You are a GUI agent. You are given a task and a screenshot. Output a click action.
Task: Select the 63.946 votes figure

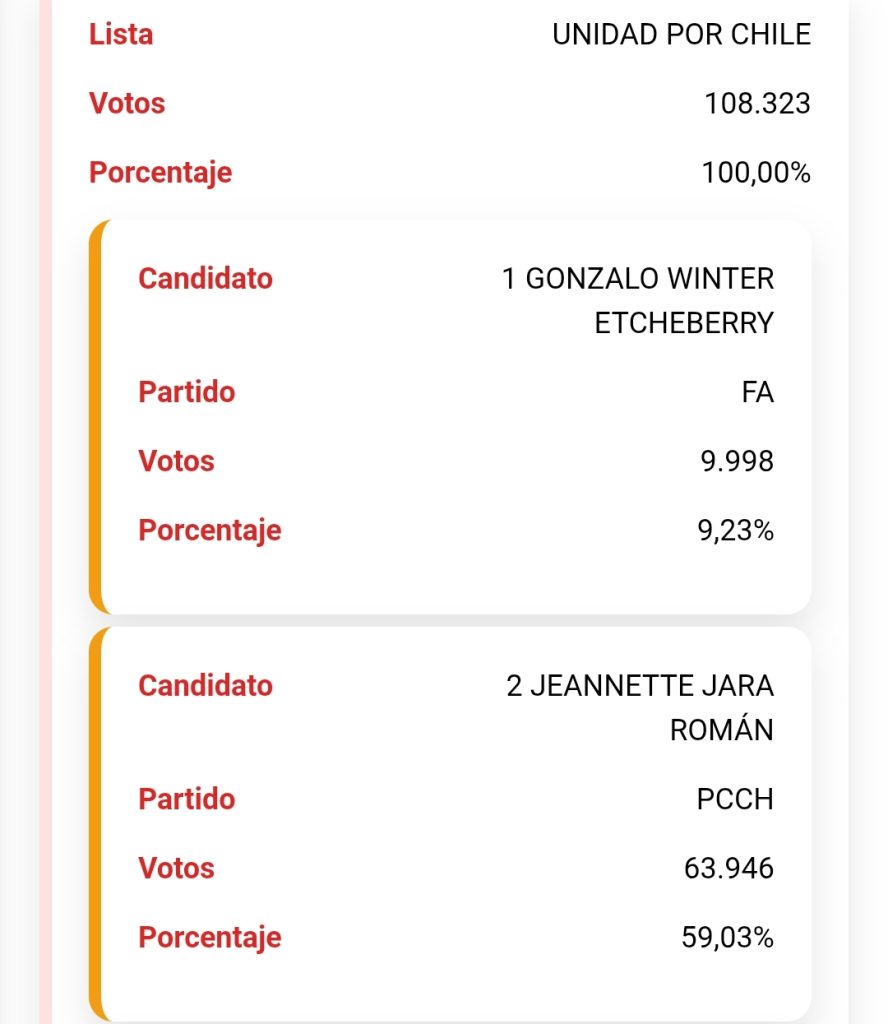(729, 869)
